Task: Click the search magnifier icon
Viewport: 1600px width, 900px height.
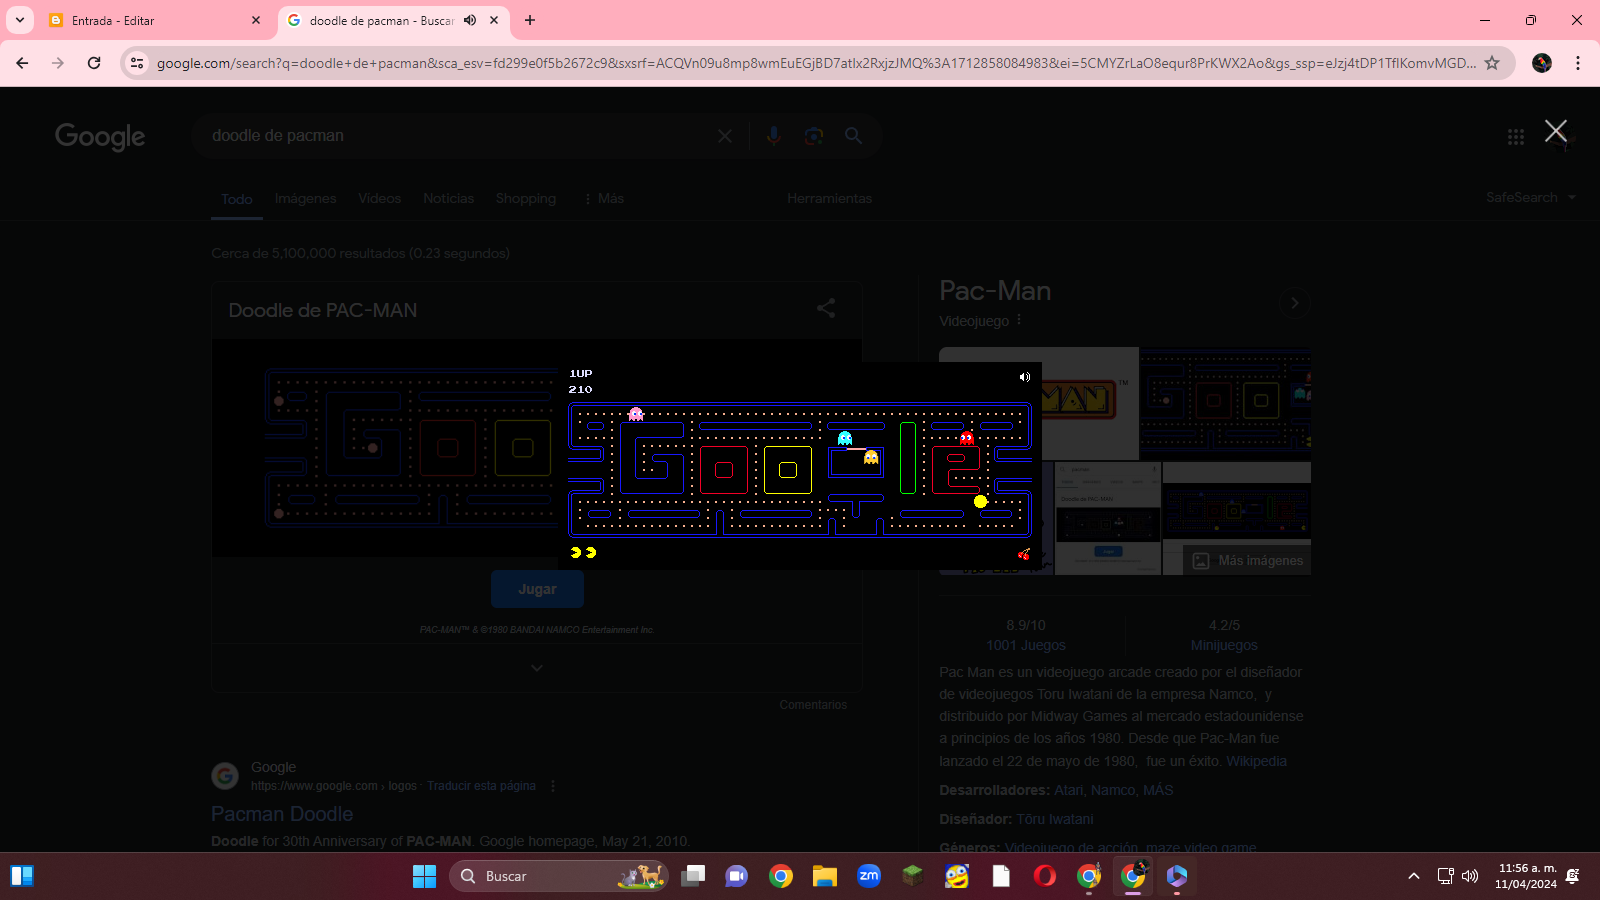Action: pos(853,136)
